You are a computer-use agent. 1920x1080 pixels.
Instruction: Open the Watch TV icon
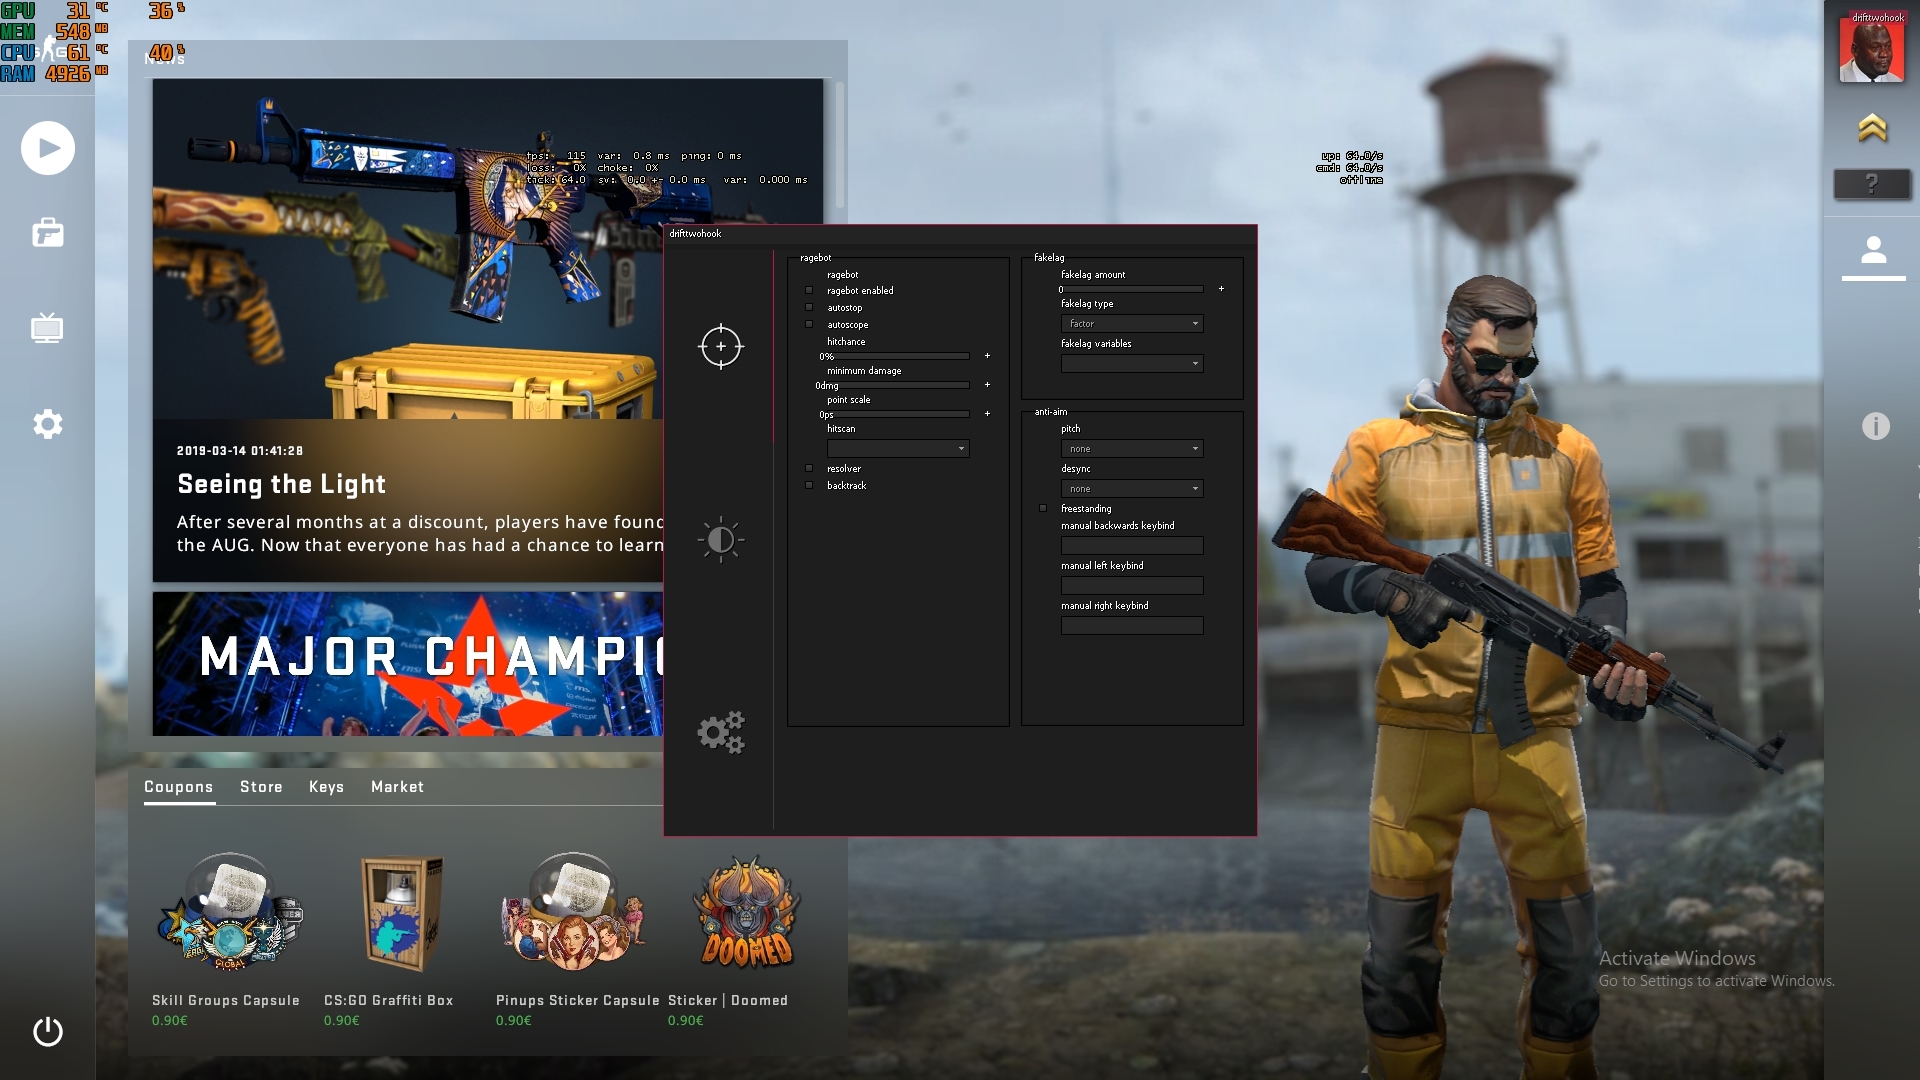(47, 328)
